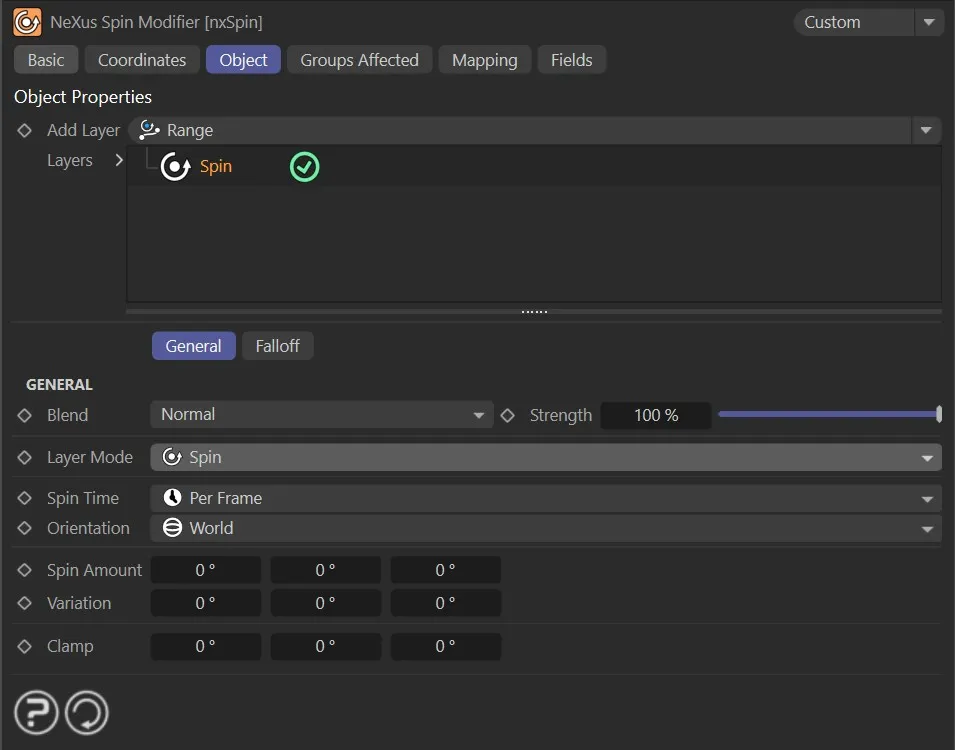
Task: Click the keyframe diamond beside Blend
Action: (25, 415)
